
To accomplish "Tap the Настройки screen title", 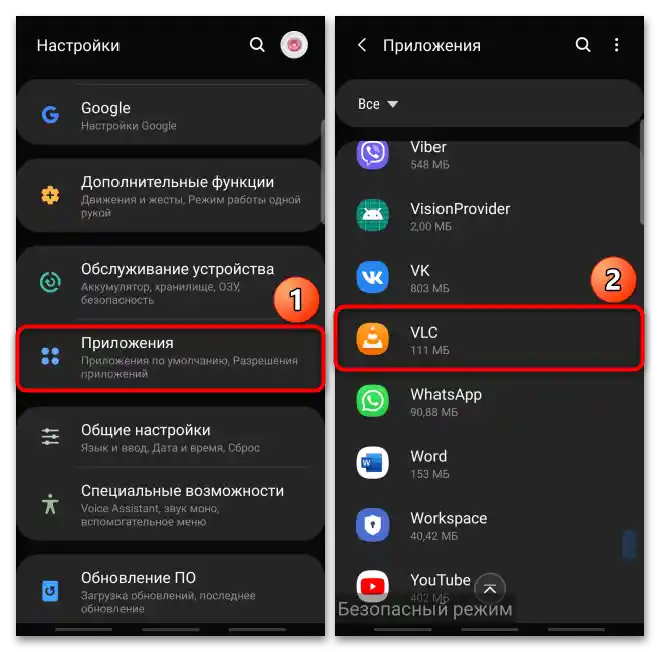I will (78, 45).
